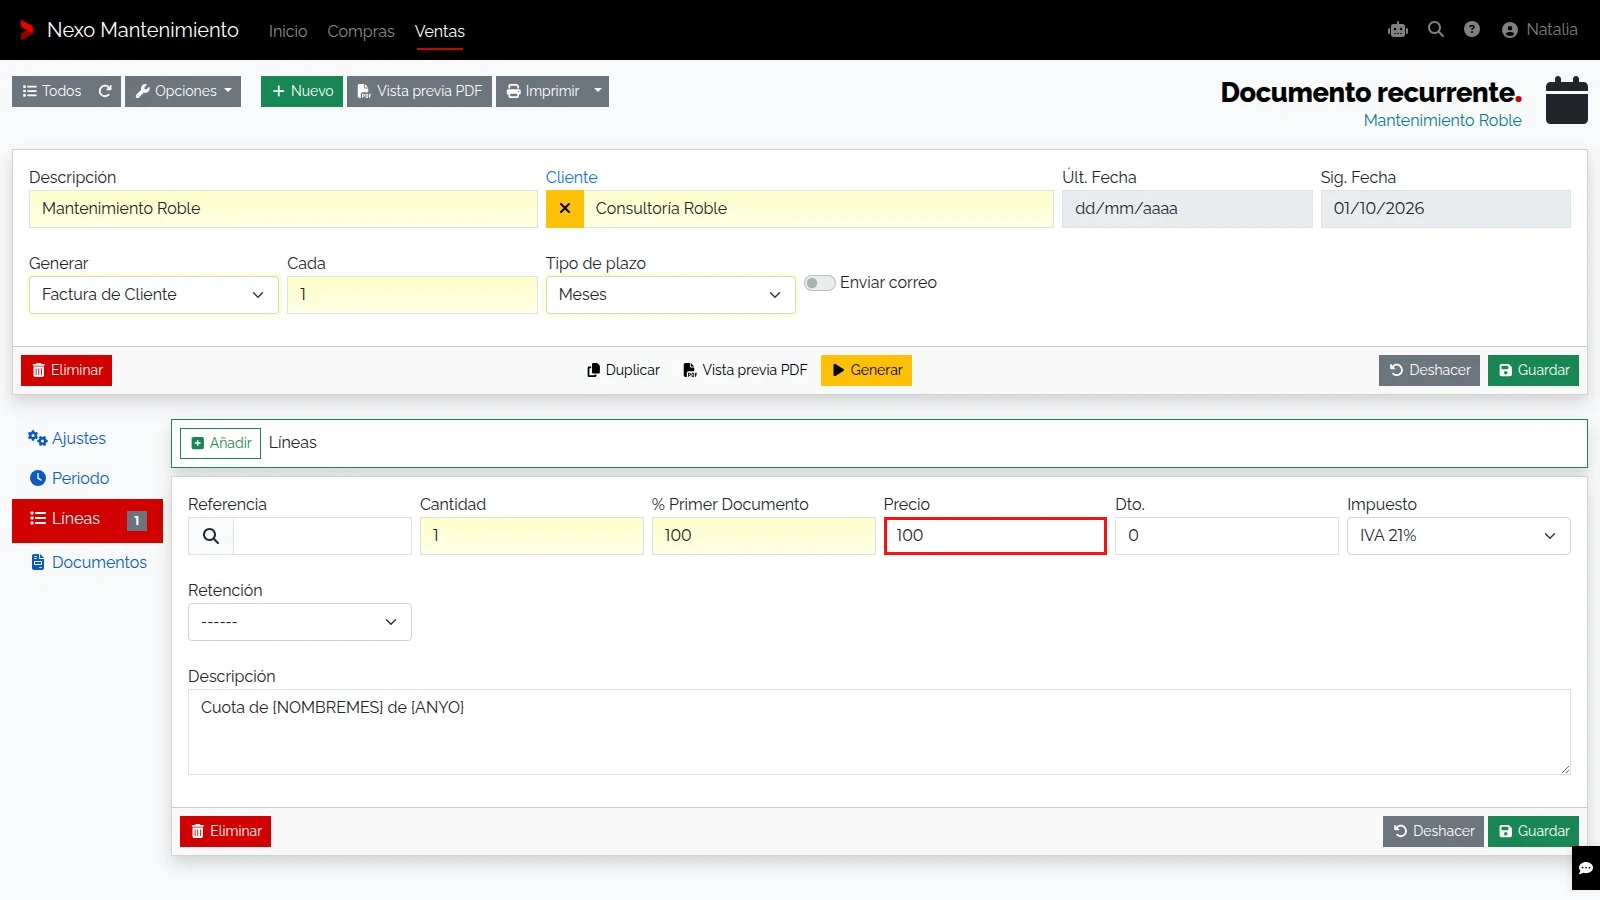The height and width of the screenshot is (900, 1600).
Task: Click the yellow Generar button
Action: tap(866, 370)
